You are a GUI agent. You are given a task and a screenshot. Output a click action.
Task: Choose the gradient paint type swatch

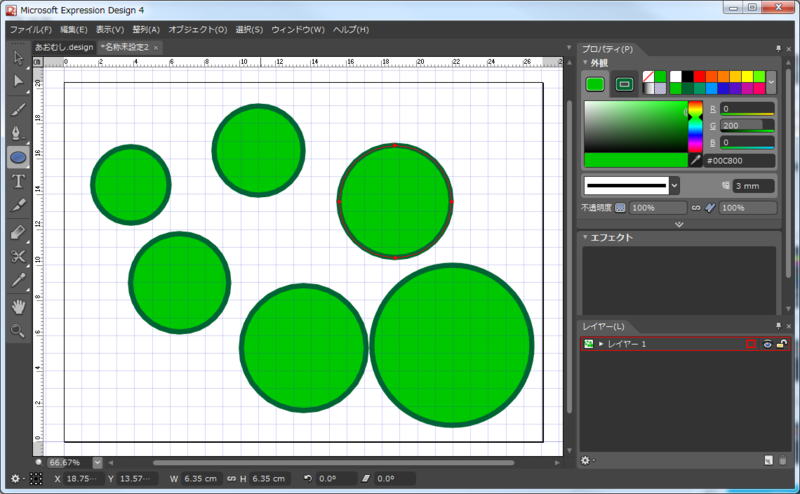648,89
